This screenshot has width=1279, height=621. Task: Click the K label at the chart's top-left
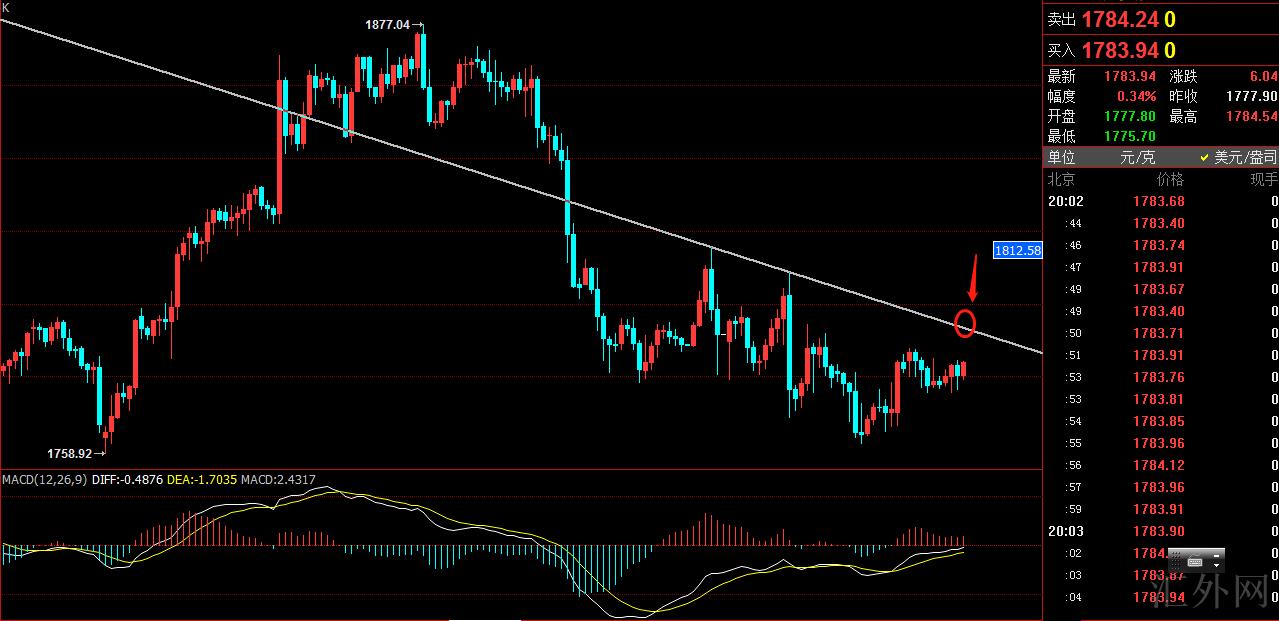[x=6, y=7]
